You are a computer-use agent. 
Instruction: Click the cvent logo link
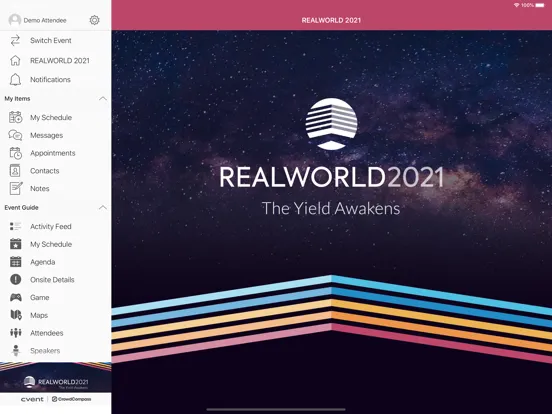pos(32,399)
